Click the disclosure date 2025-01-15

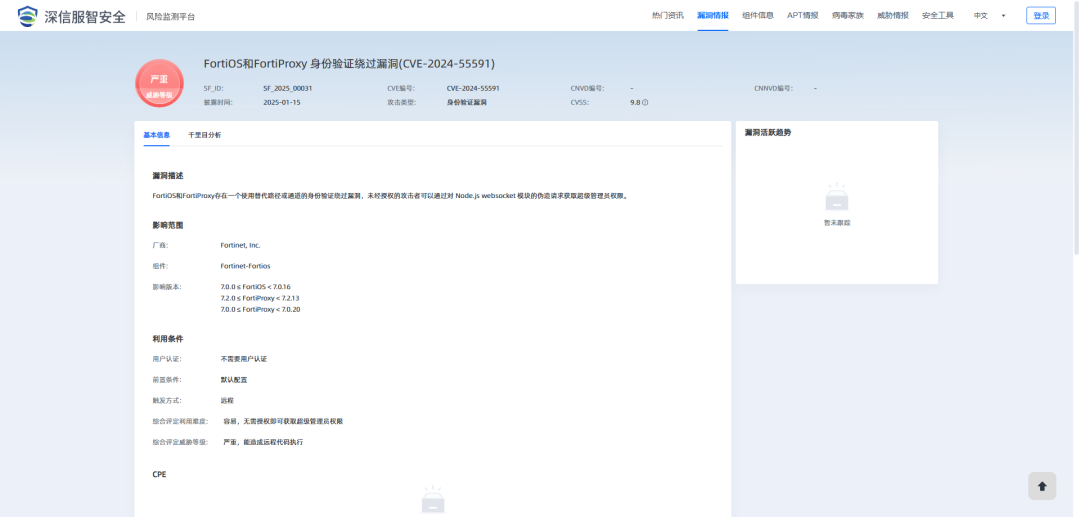click(x=282, y=103)
